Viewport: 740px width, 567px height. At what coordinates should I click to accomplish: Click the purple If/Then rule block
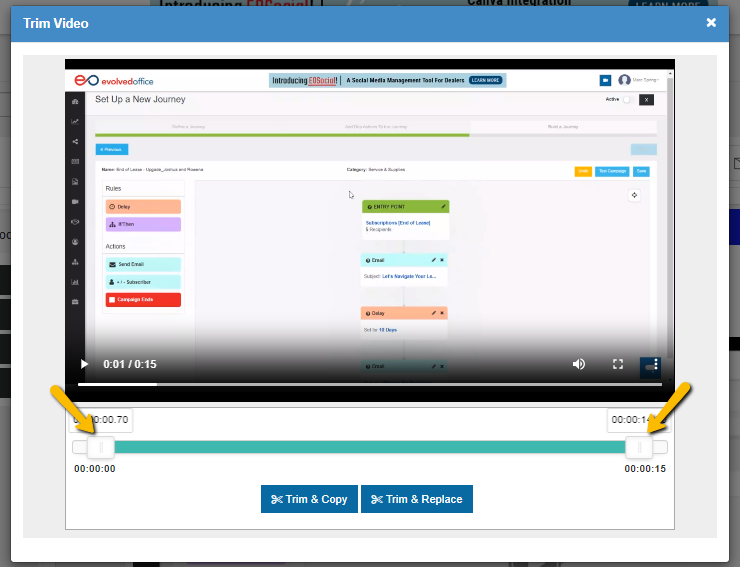point(143,224)
